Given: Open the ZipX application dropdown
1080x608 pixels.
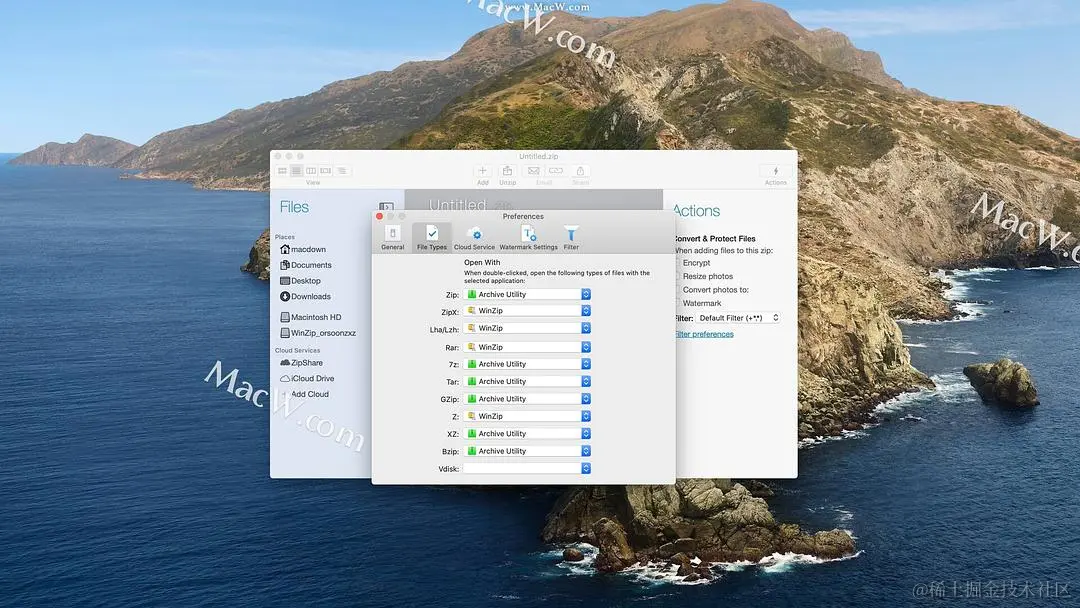Looking at the screenshot, I should tap(527, 311).
